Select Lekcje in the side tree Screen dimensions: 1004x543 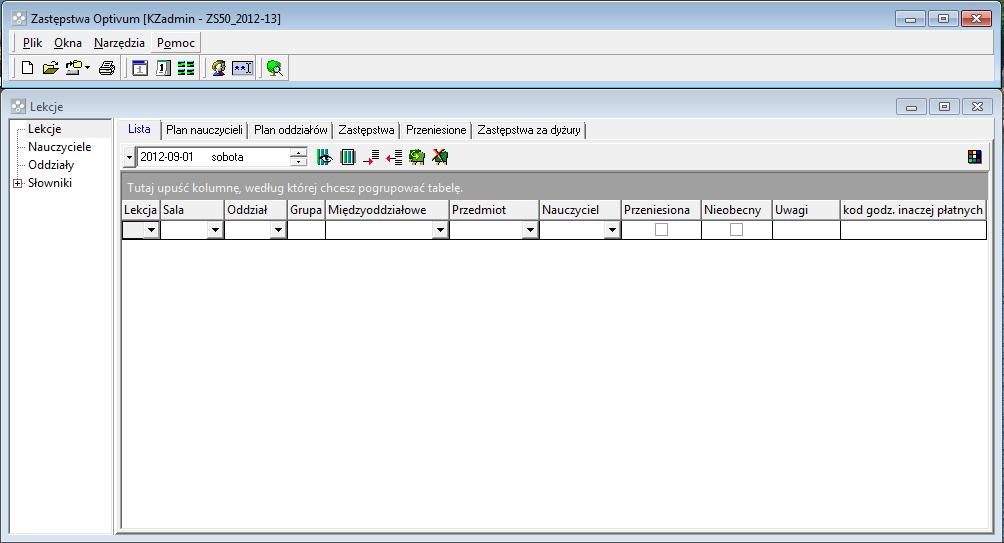pos(45,129)
